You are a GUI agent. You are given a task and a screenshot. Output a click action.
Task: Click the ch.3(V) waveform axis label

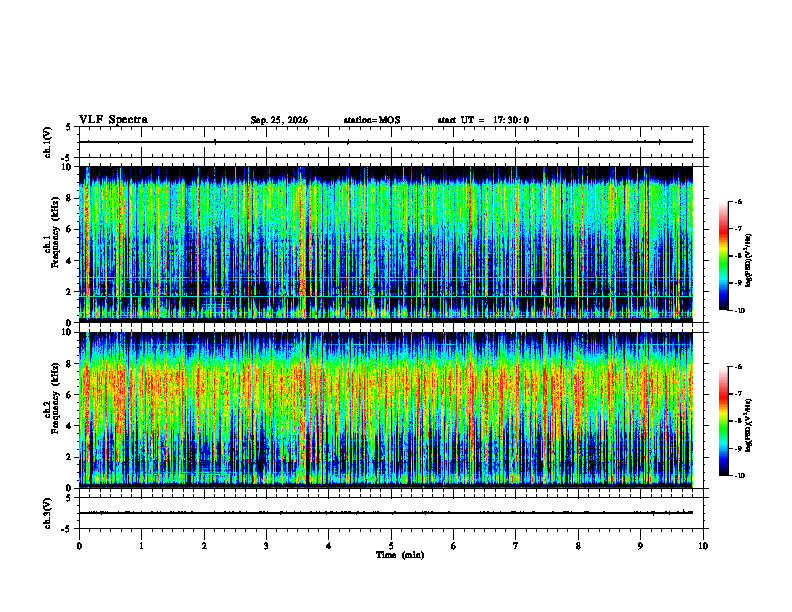(48, 513)
